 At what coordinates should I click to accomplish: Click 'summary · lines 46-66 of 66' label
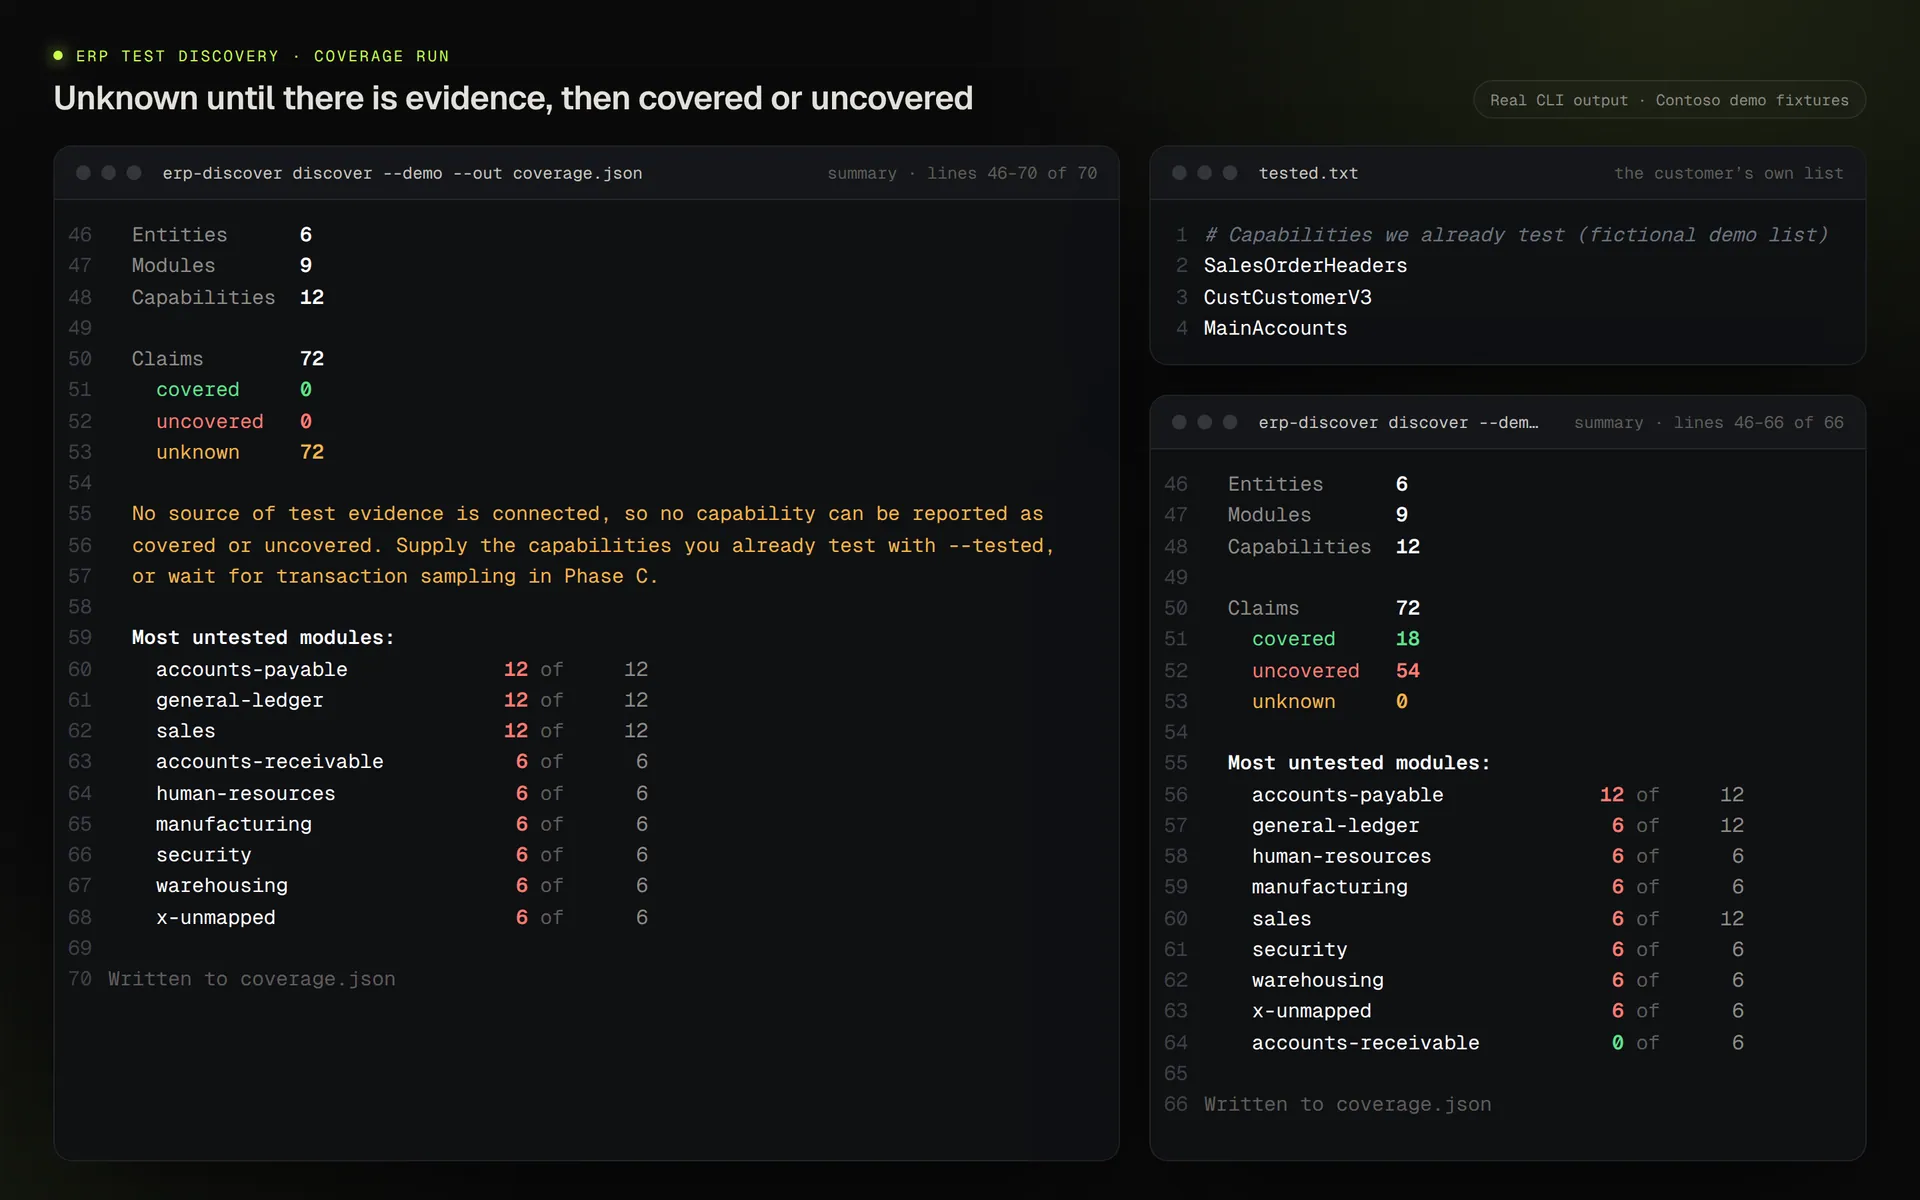pyautogui.click(x=1708, y=423)
